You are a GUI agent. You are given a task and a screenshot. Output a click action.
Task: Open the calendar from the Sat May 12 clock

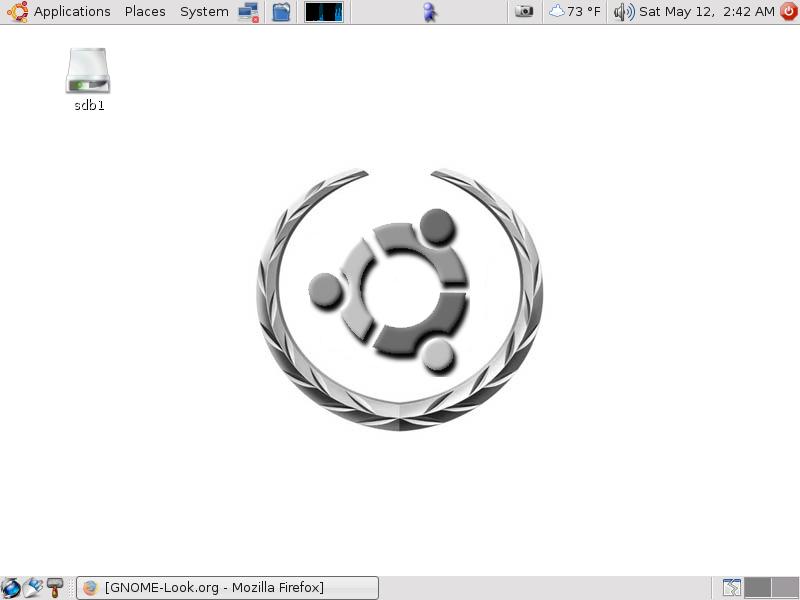pyautogui.click(x=707, y=11)
